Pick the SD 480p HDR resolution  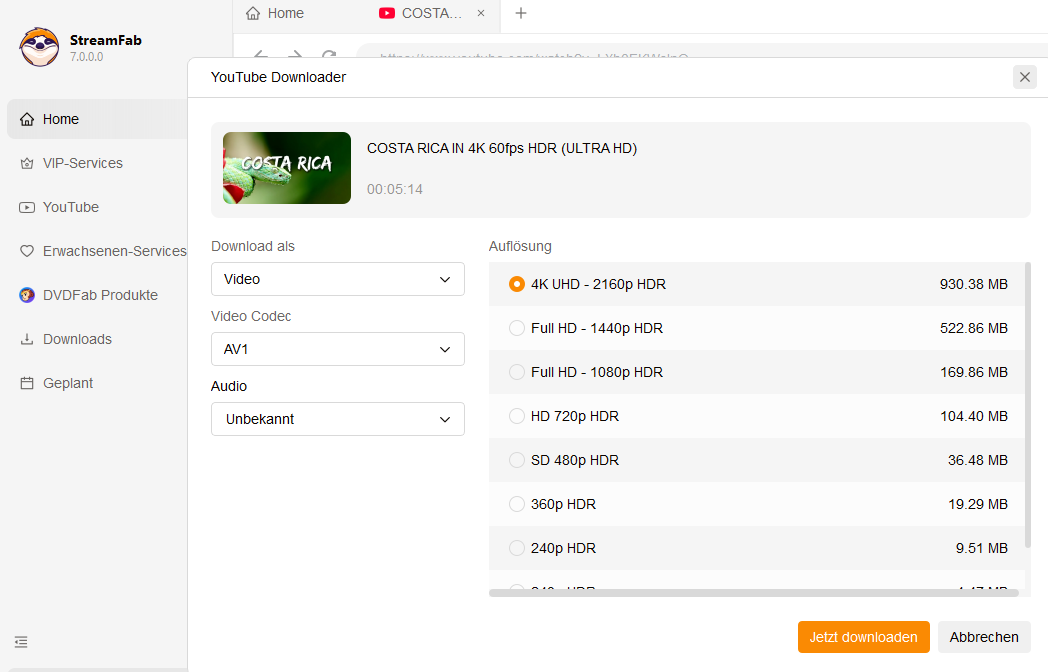pos(517,460)
